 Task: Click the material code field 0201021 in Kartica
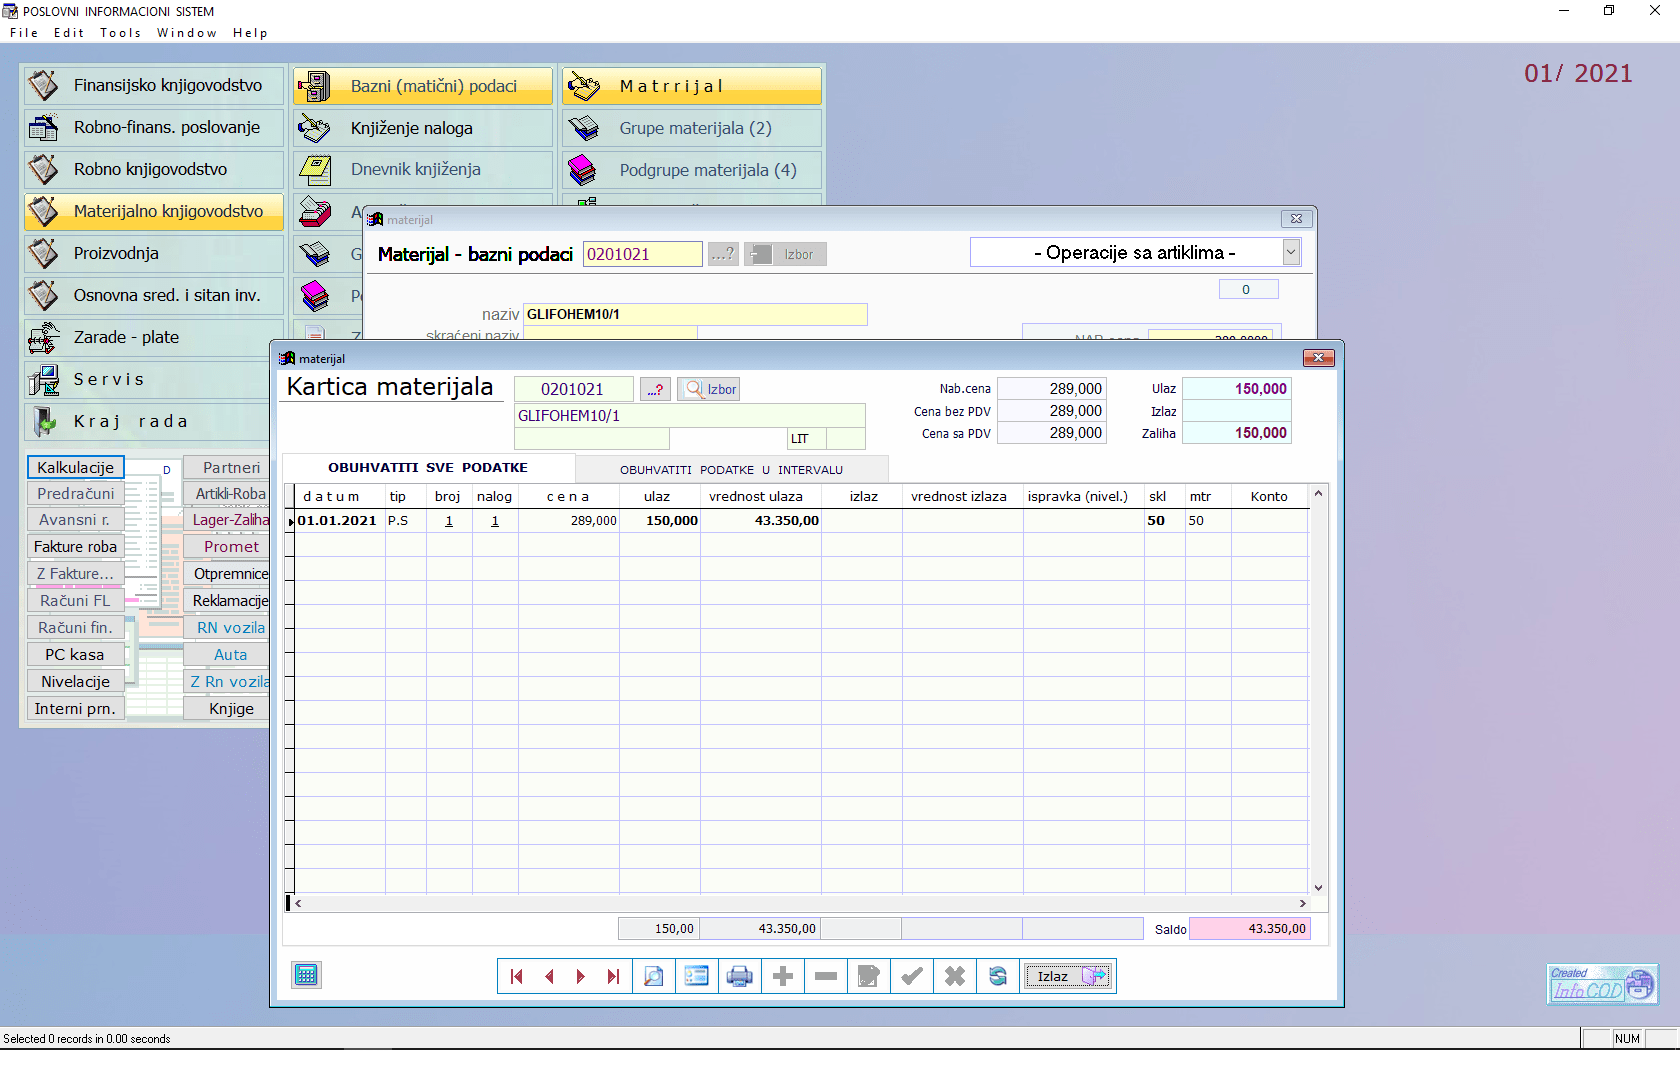573,389
